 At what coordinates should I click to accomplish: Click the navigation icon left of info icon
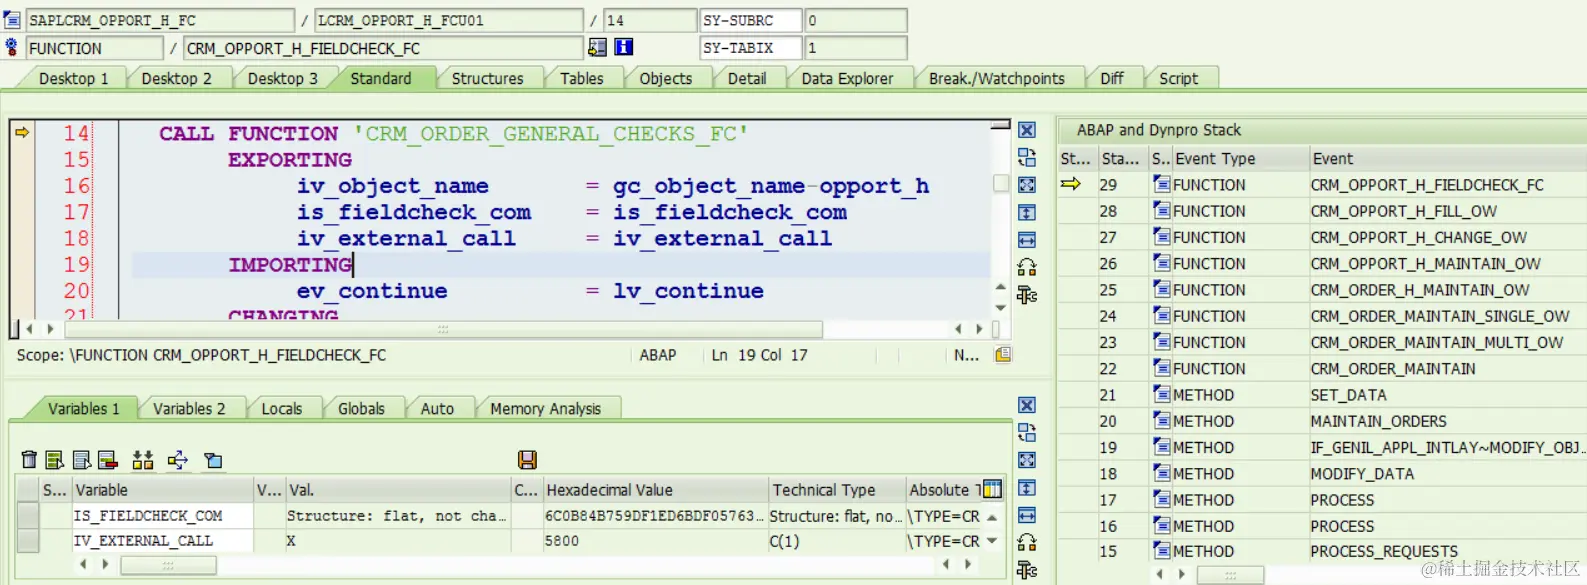[597, 47]
